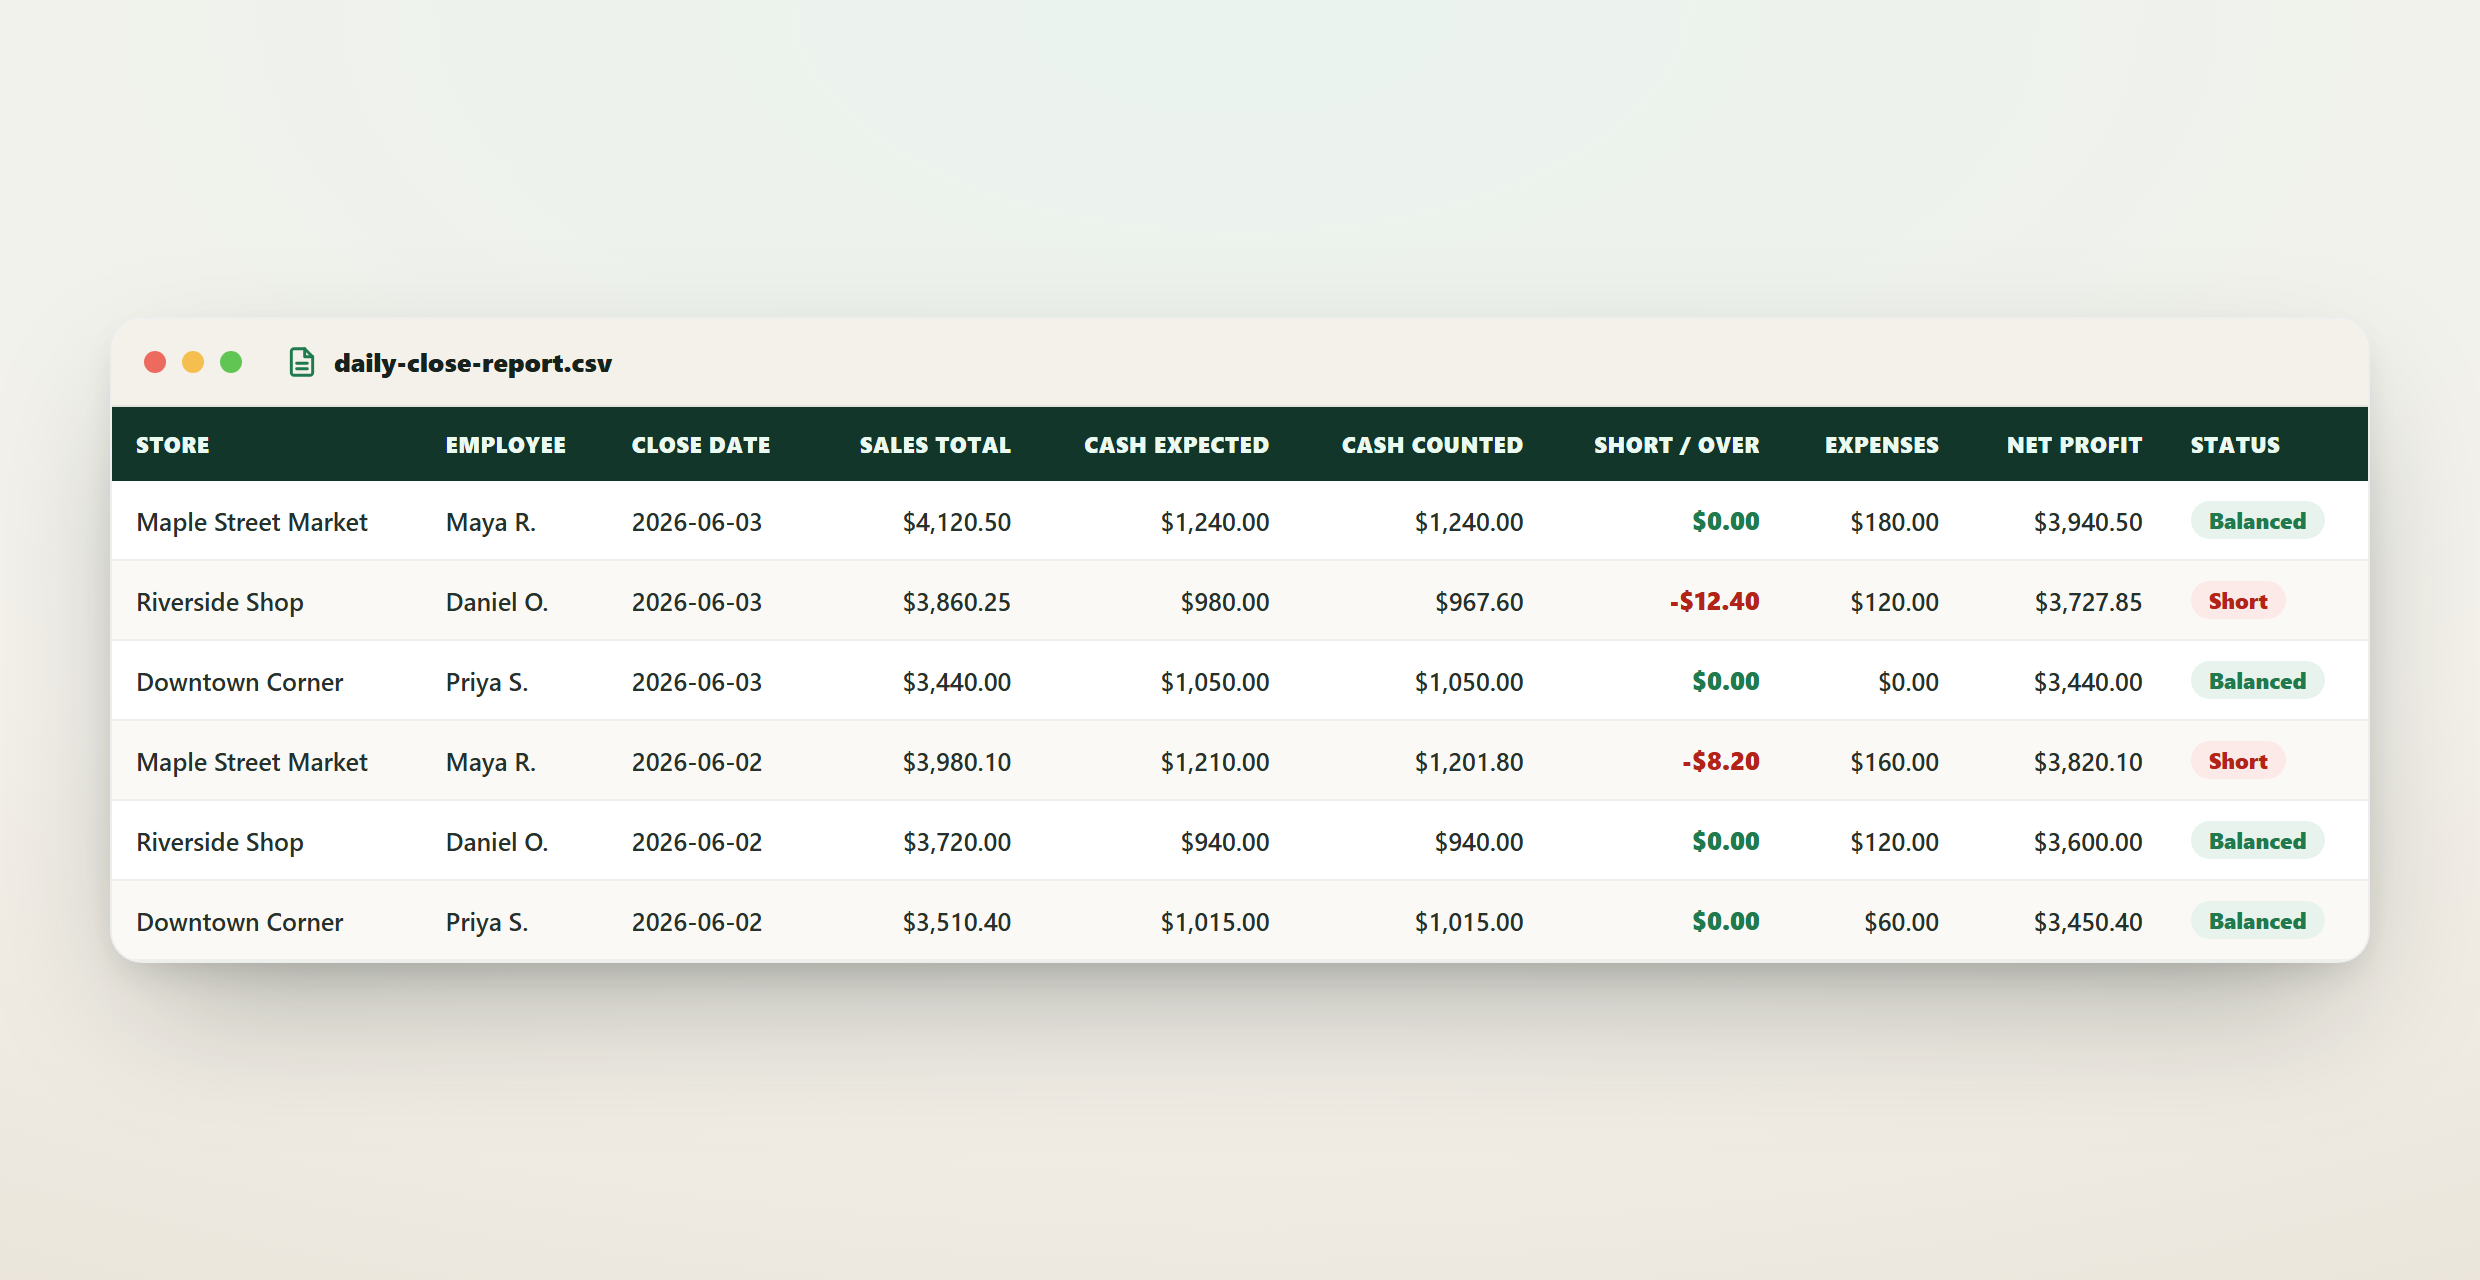This screenshot has height=1280, width=2480.
Task: Click the green maximize window dot
Action: coord(231,362)
